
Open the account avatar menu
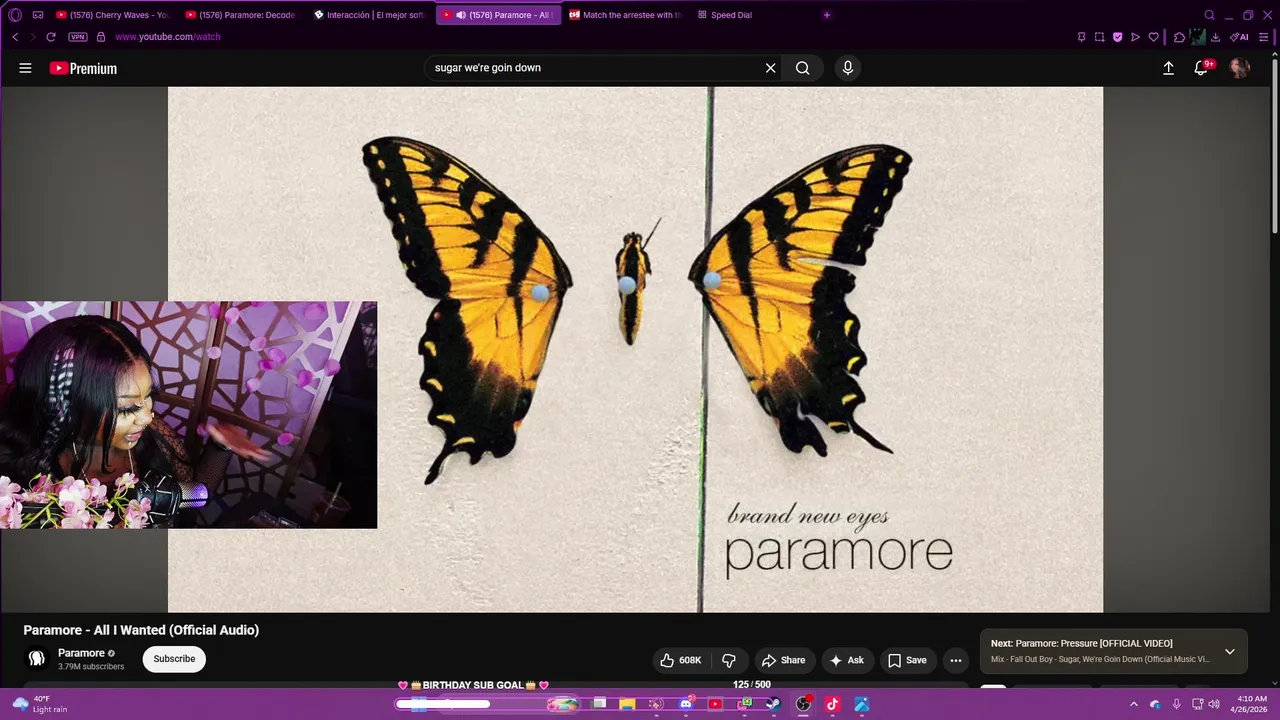[1240, 68]
